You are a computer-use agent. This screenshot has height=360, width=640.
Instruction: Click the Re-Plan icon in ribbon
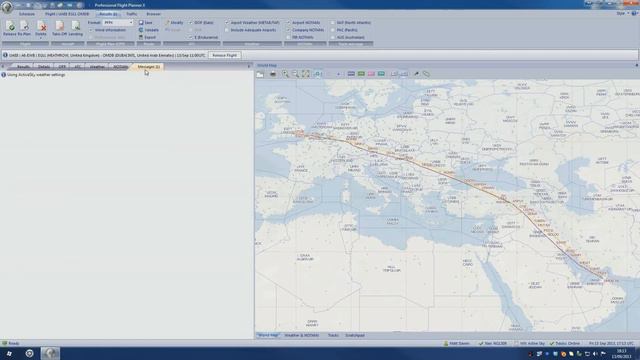point(24,27)
